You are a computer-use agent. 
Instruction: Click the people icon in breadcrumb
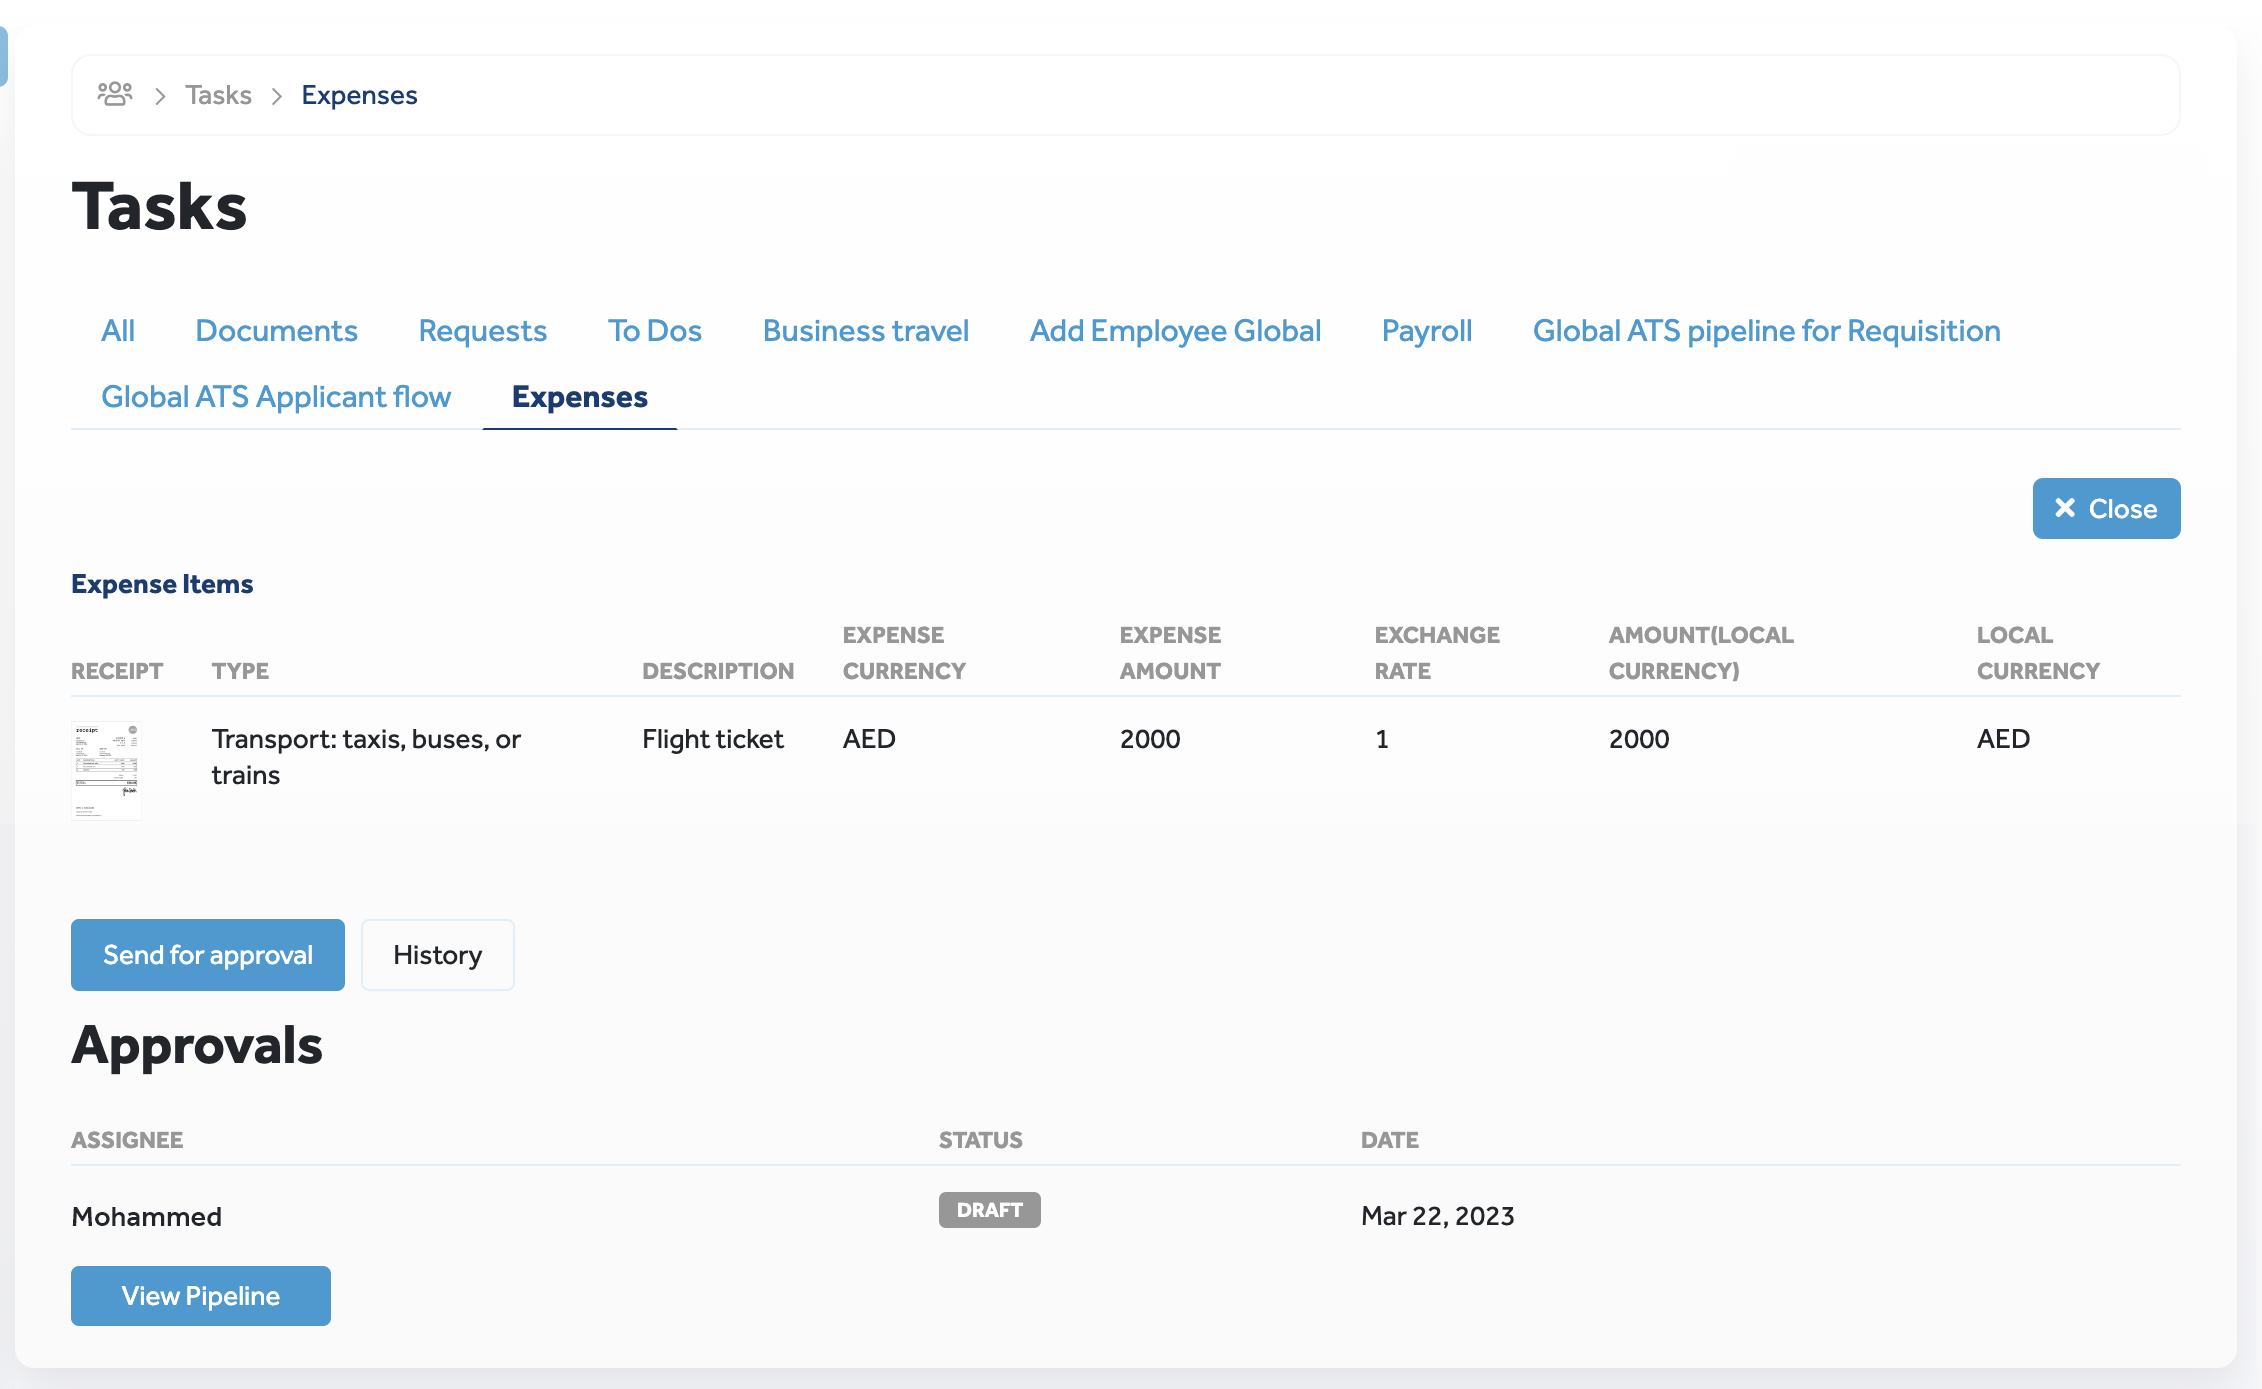pyautogui.click(x=115, y=94)
